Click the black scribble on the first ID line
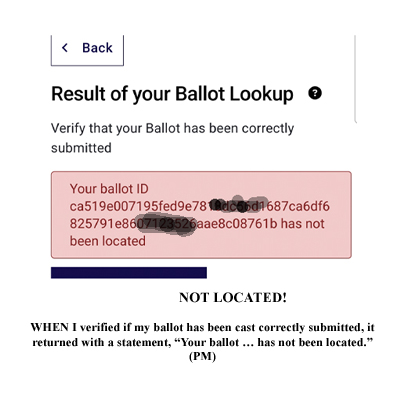The height and width of the screenshot is (400, 400). (x=239, y=203)
